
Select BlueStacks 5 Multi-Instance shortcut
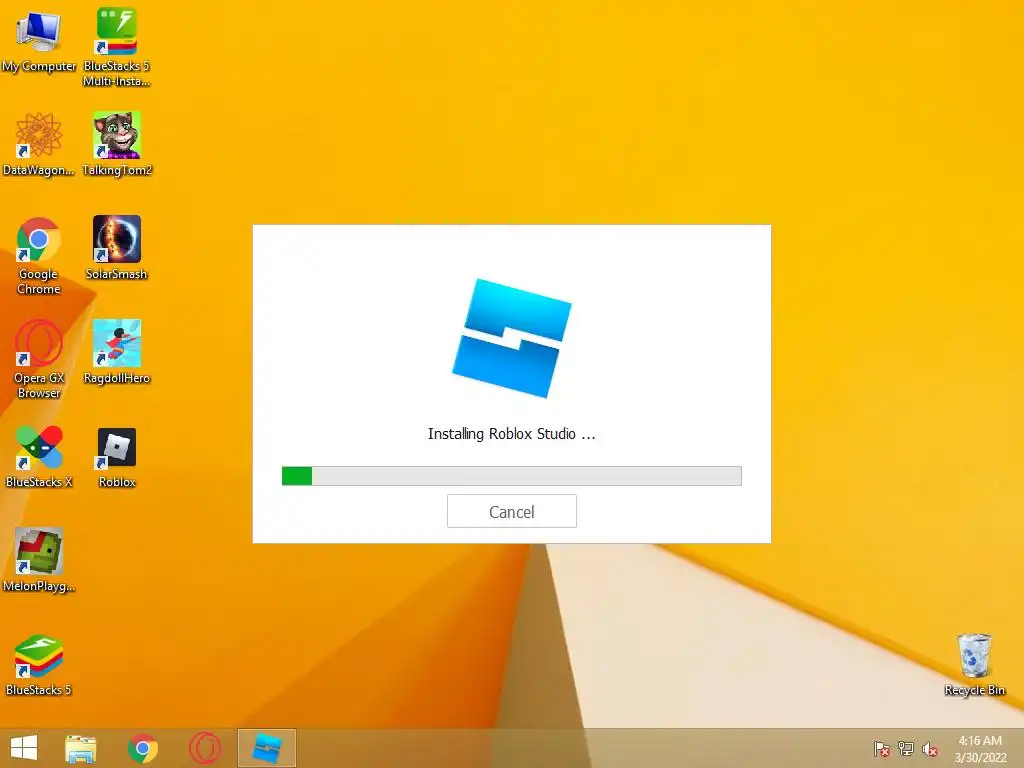pyautogui.click(x=116, y=46)
